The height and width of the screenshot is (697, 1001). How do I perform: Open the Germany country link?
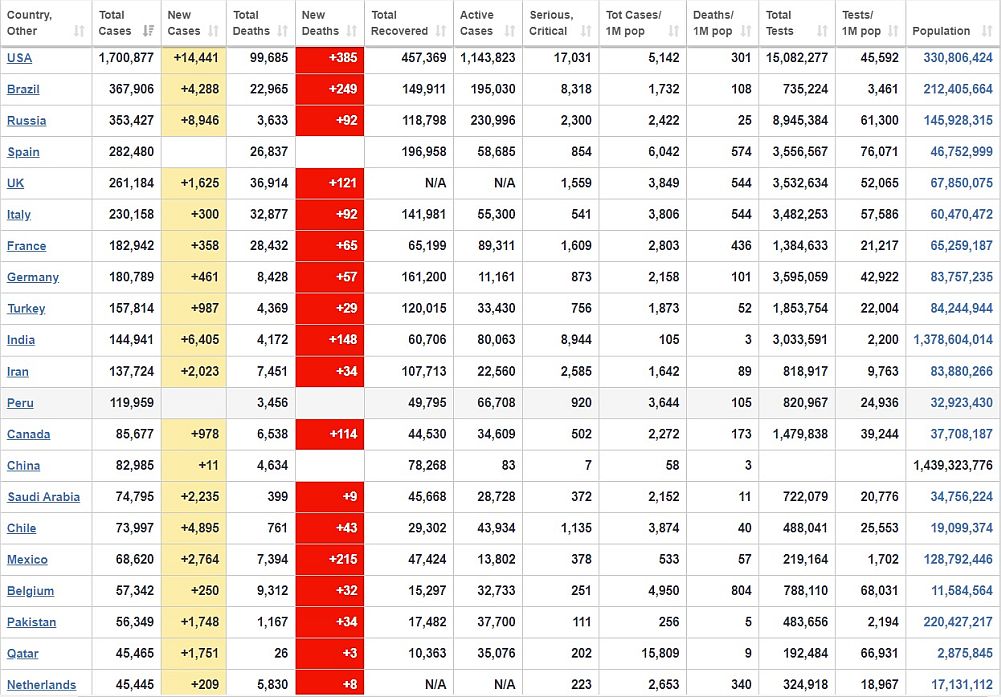tap(33, 277)
